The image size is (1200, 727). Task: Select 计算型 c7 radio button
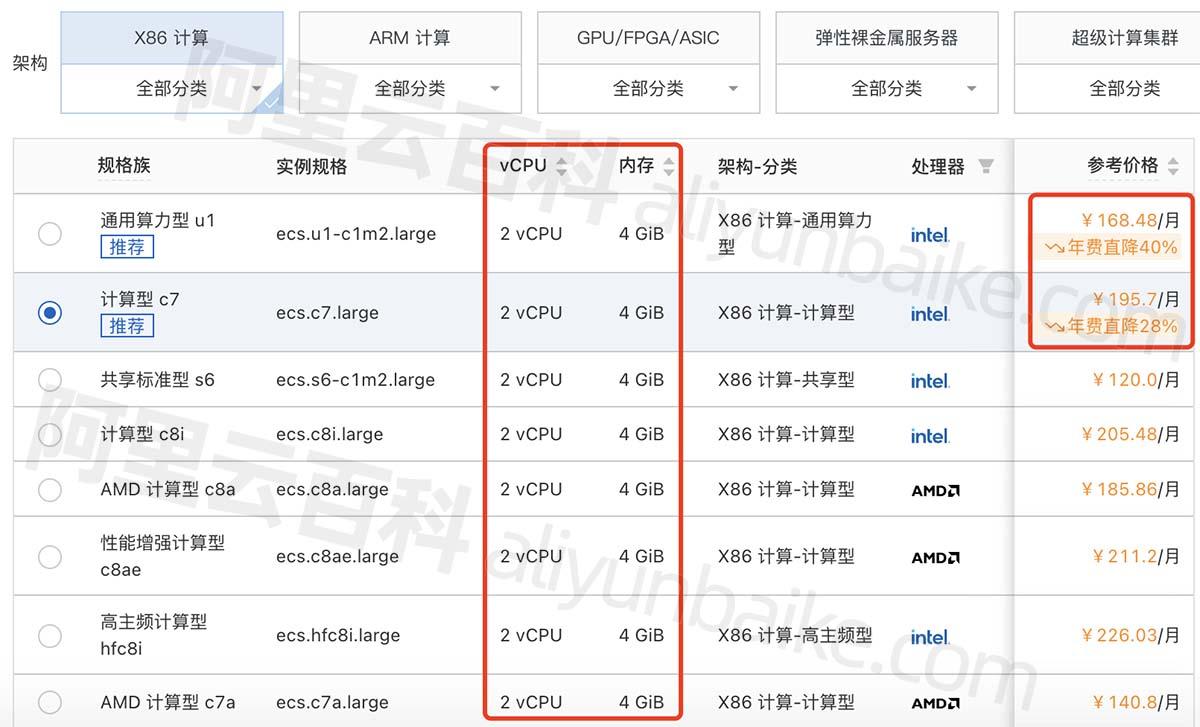pos(50,313)
